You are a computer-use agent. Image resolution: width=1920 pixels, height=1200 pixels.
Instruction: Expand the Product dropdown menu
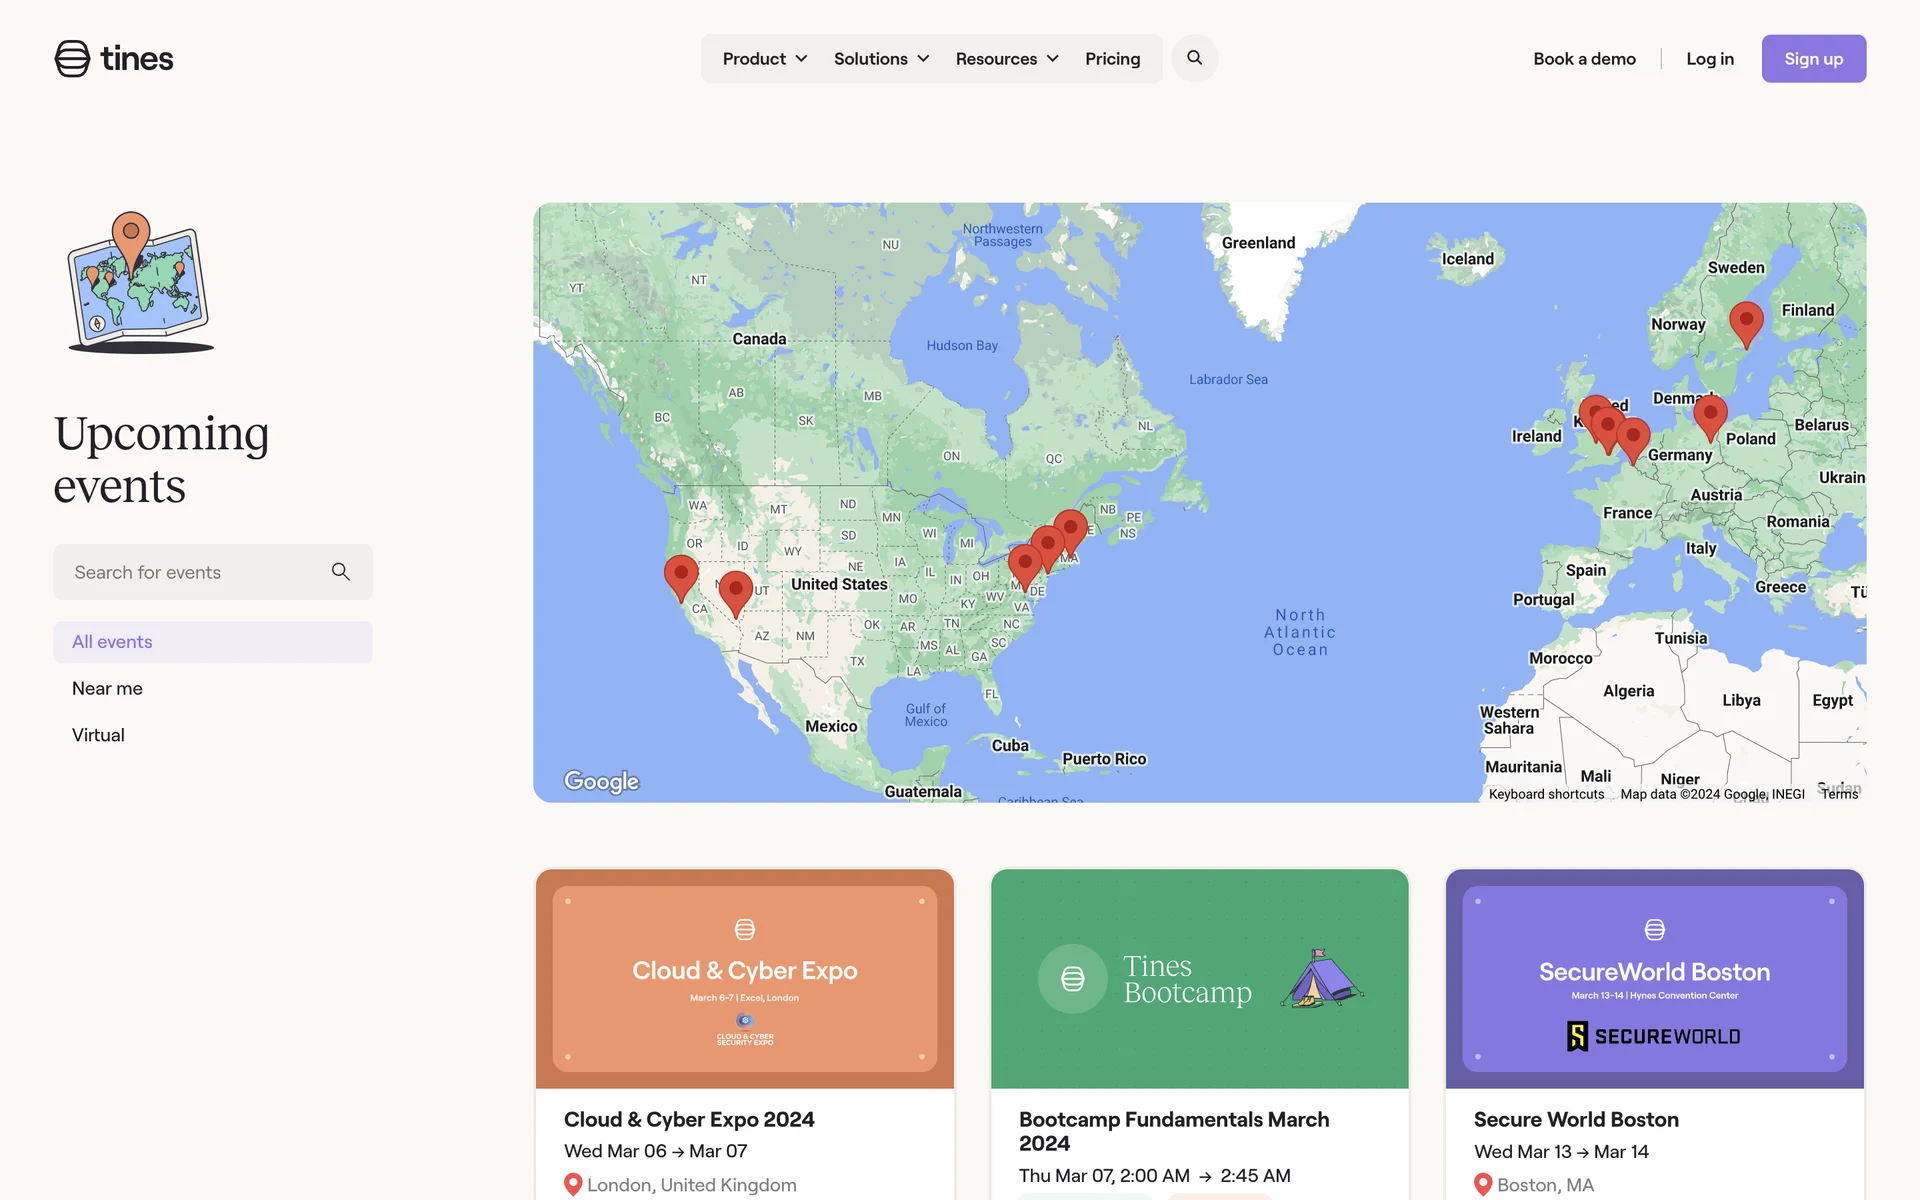(x=765, y=59)
